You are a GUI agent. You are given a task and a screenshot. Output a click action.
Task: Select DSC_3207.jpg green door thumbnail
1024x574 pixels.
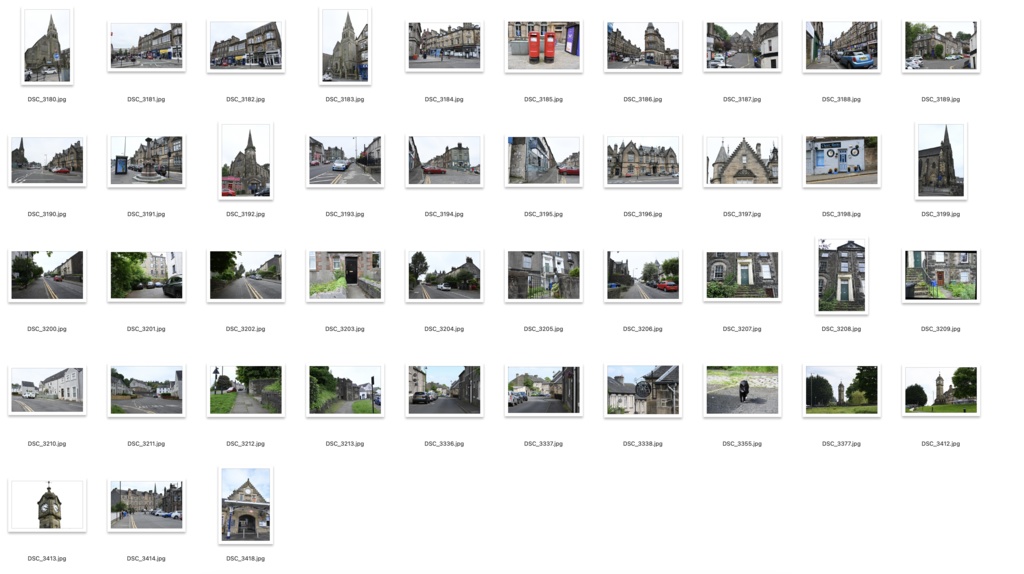[742, 276]
